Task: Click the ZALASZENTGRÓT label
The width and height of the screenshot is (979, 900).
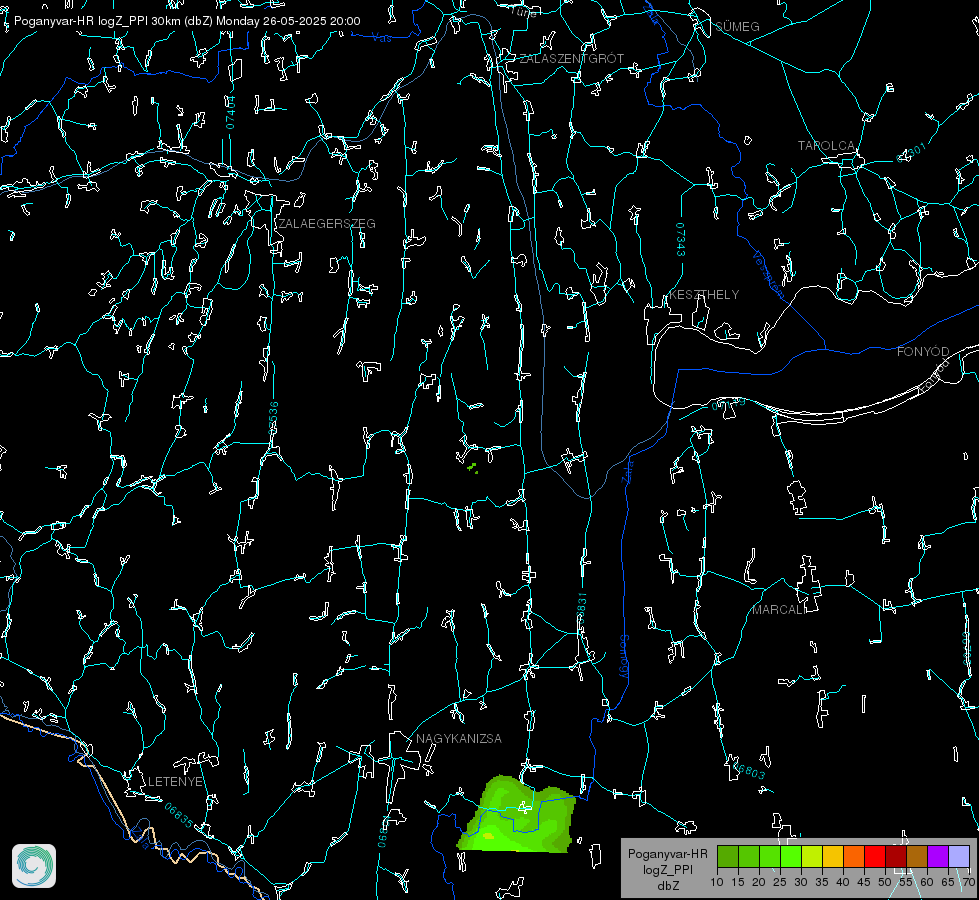Action: (x=571, y=58)
